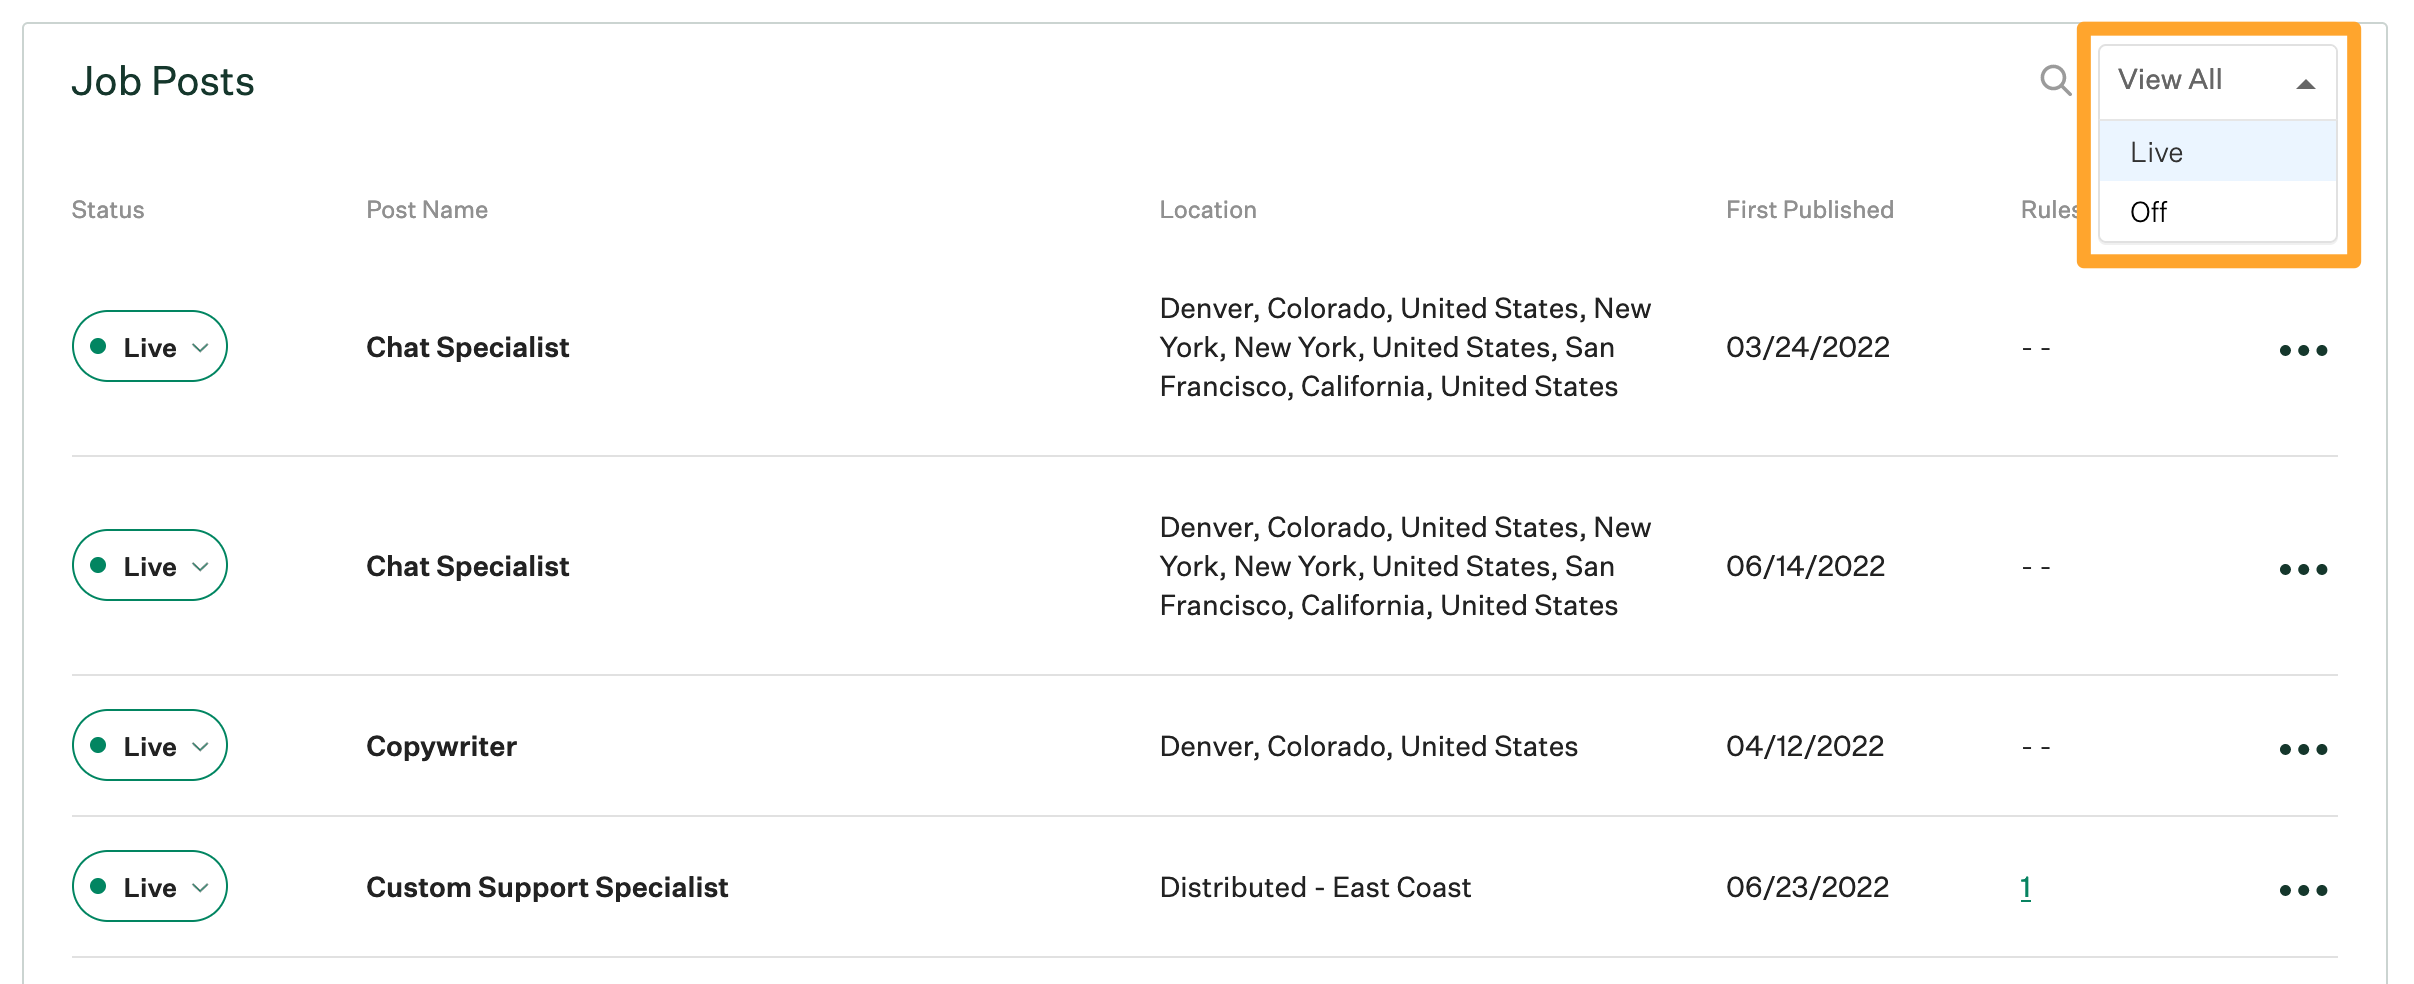Select Off from the View All dropdown

point(2148,212)
